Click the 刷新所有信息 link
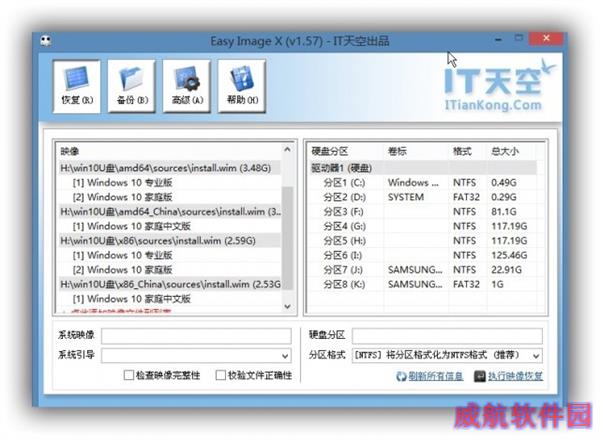The height and width of the screenshot is (439, 600). coord(435,377)
